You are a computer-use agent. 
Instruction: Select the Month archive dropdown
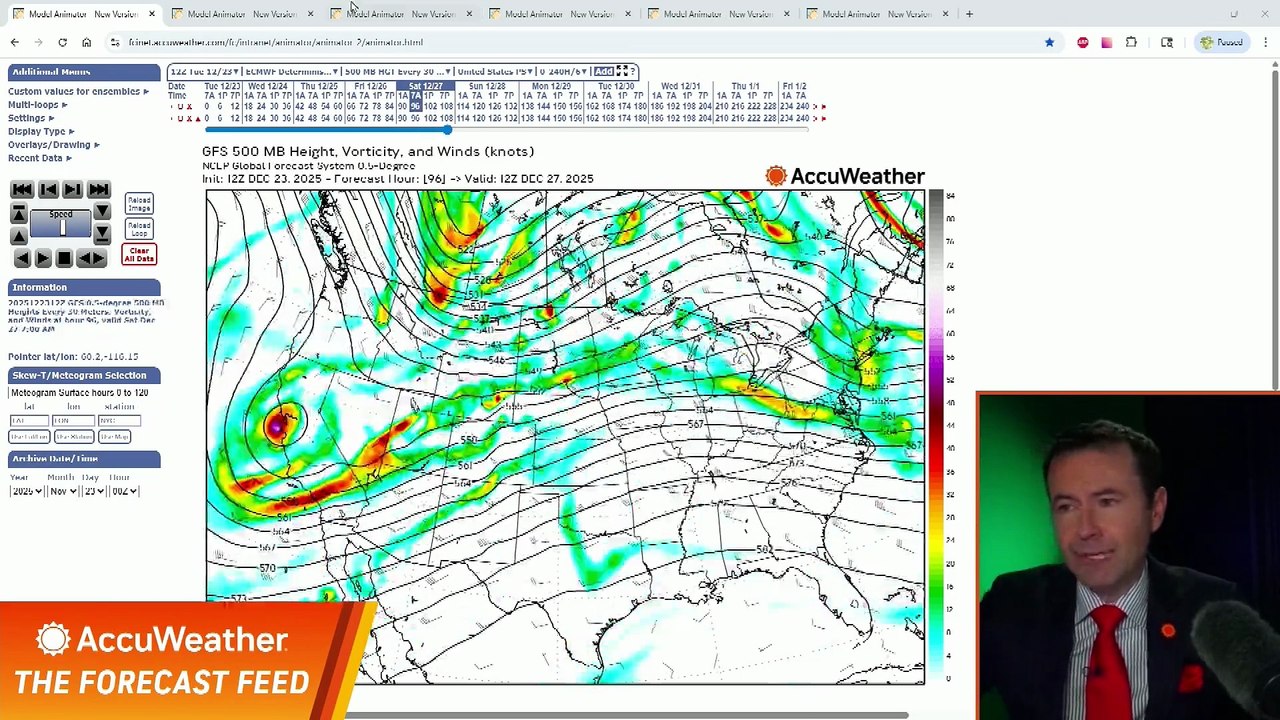pyautogui.click(x=63, y=491)
